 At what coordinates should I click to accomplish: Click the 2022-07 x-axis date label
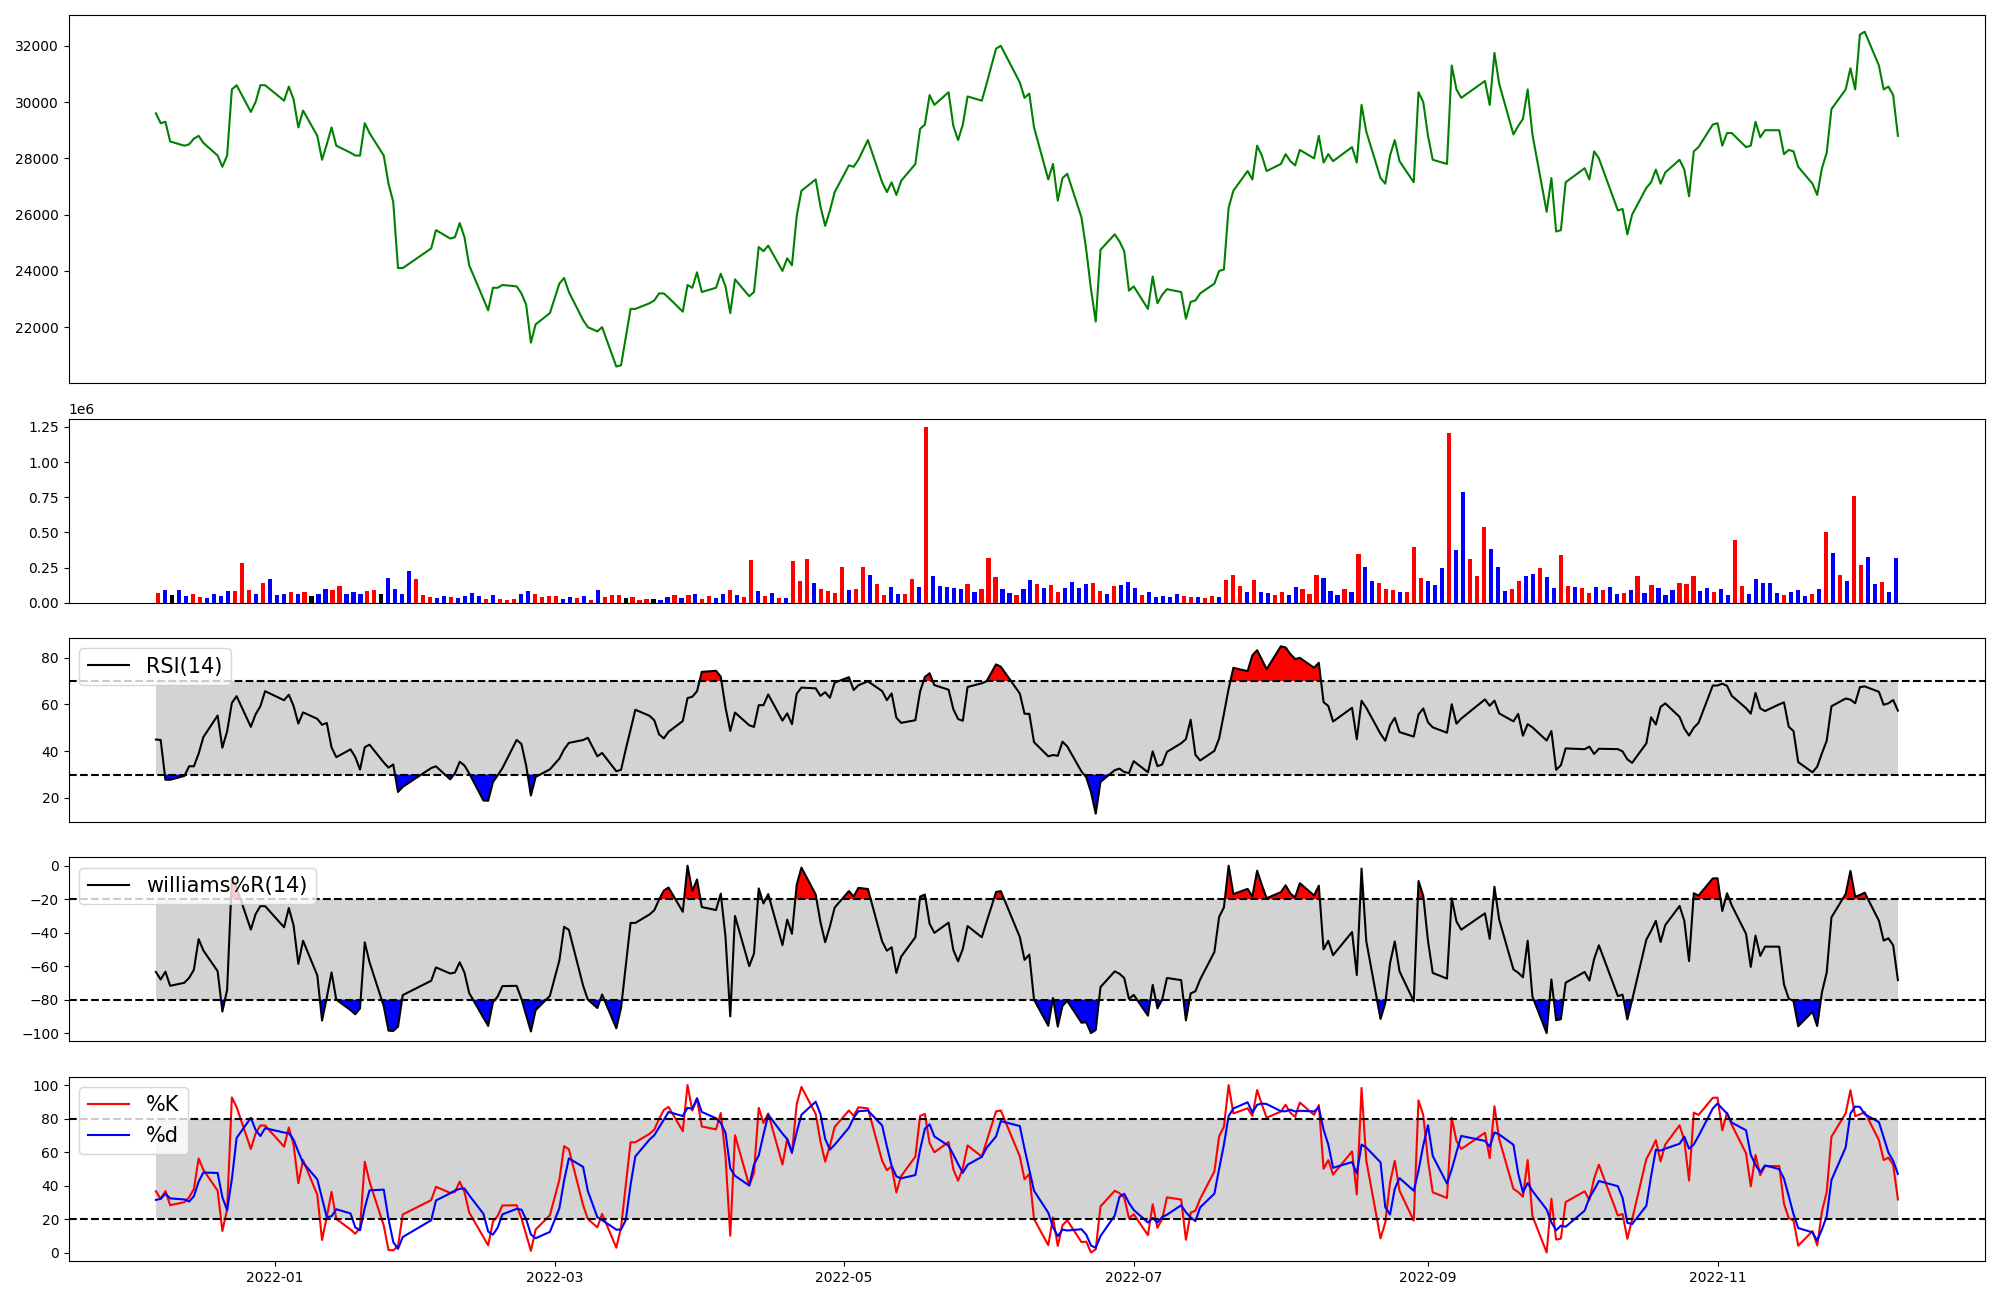(1134, 1277)
